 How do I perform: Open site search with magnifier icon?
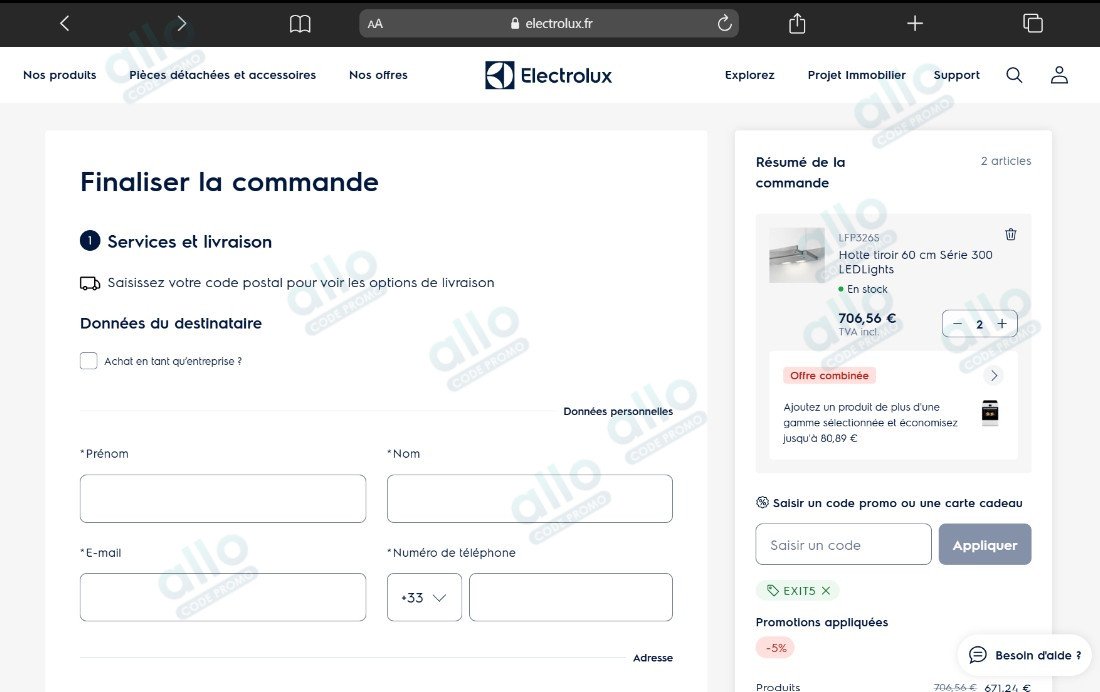[x=1014, y=75]
